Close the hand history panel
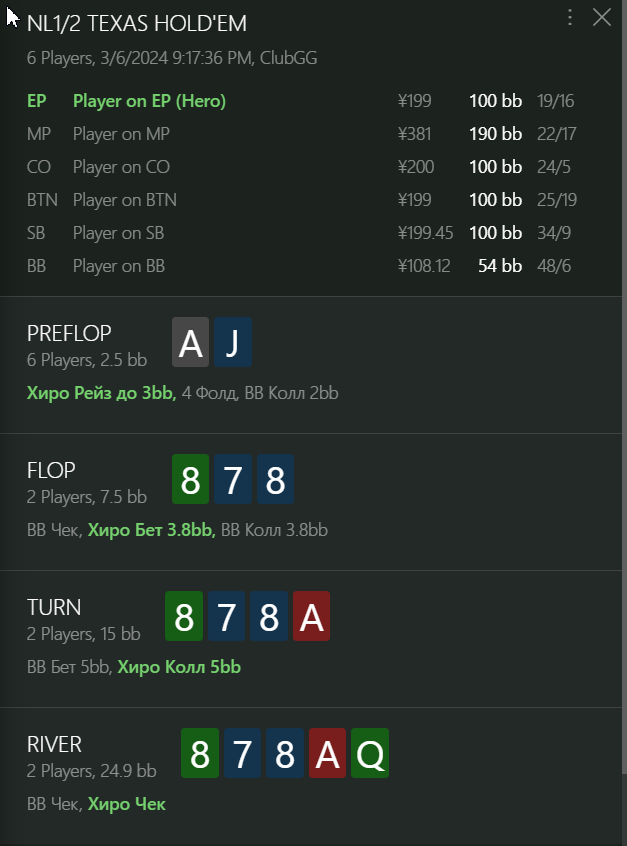627x846 pixels. click(x=602, y=17)
